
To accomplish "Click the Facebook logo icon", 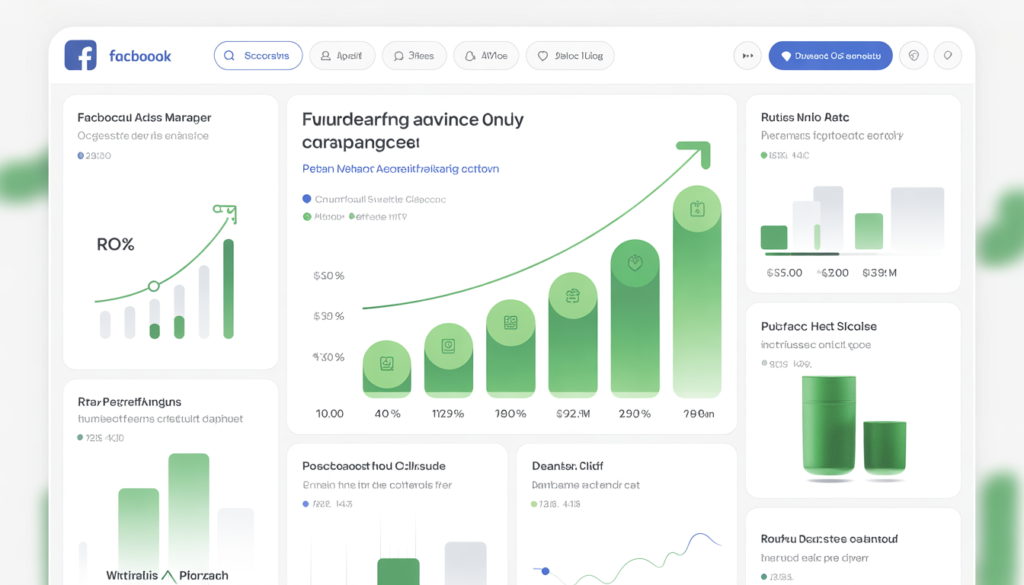I will click(x=80, y=55).
